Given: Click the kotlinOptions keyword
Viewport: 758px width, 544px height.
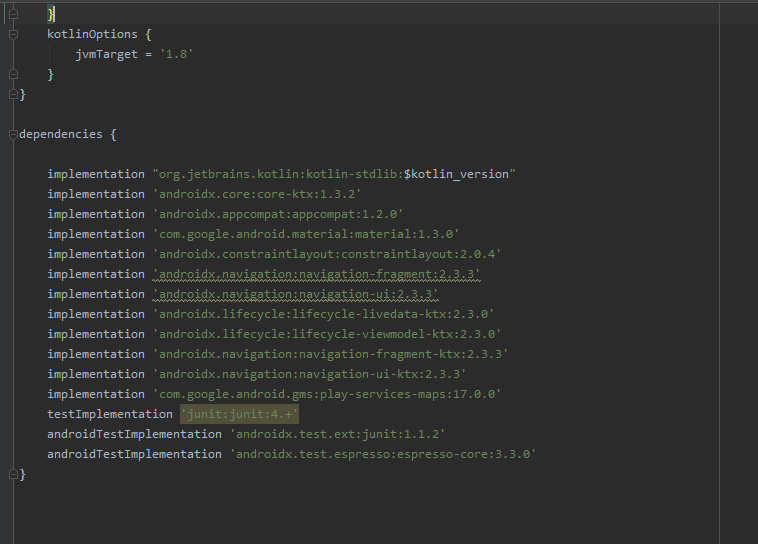Looking at the screenshot, I should [92, 34].
